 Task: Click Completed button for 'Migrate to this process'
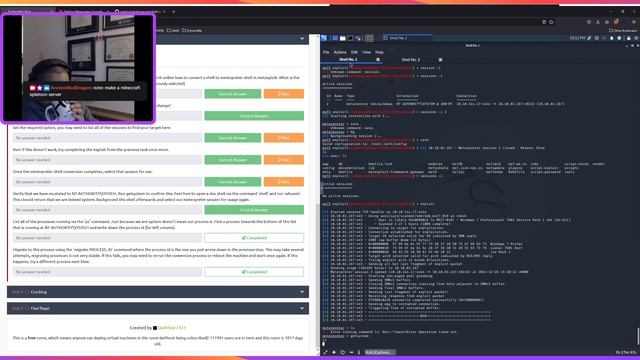tap(254, 272)
